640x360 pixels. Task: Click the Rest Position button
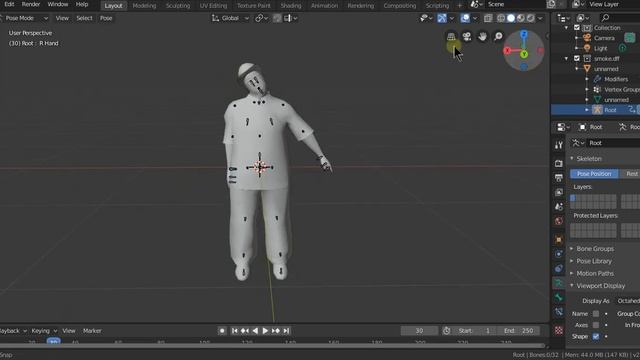(x=630, y=174)
